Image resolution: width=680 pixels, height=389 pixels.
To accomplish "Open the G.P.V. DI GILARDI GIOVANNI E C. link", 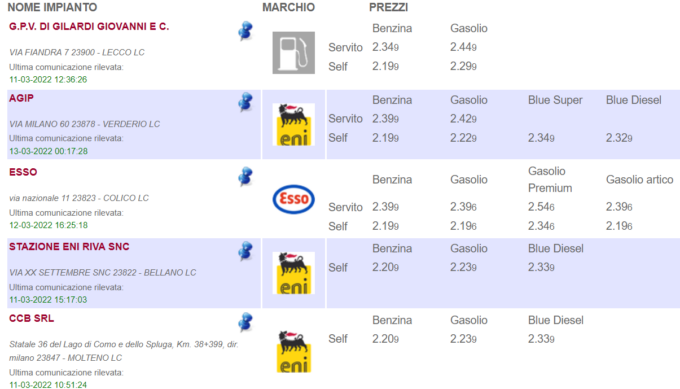I will (x=89, y=26).
